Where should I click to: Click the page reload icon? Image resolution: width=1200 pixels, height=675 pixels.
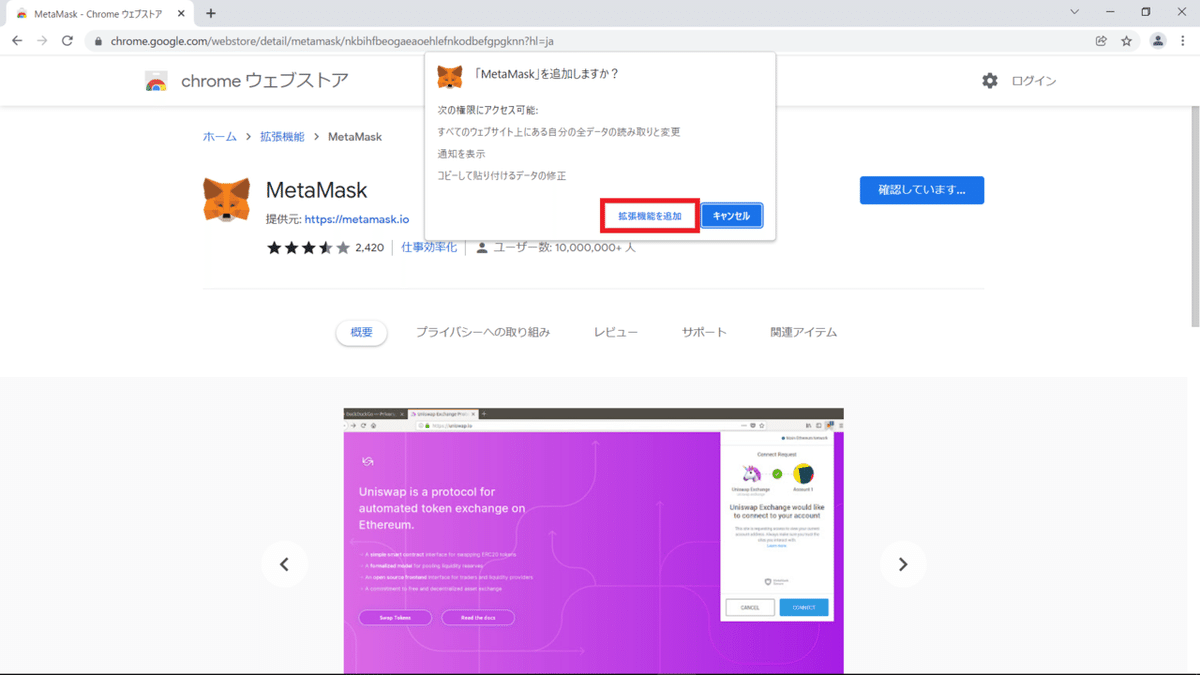pyautogui.click(x=67, y=41)
